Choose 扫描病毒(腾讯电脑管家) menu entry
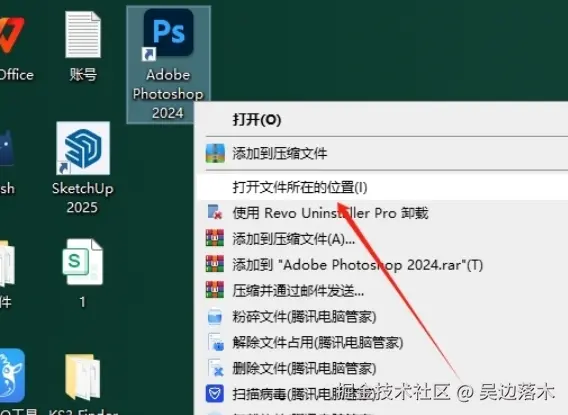Image resolution: width=568 pixels, height=415 pixels. pos(382,394)
